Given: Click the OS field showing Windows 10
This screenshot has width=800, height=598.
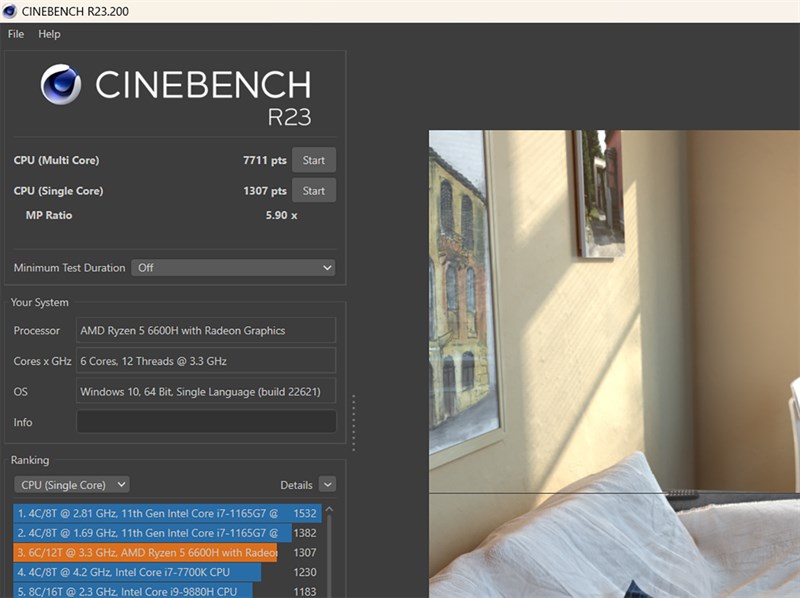Looking at the screenshot, I should (206, 392).
